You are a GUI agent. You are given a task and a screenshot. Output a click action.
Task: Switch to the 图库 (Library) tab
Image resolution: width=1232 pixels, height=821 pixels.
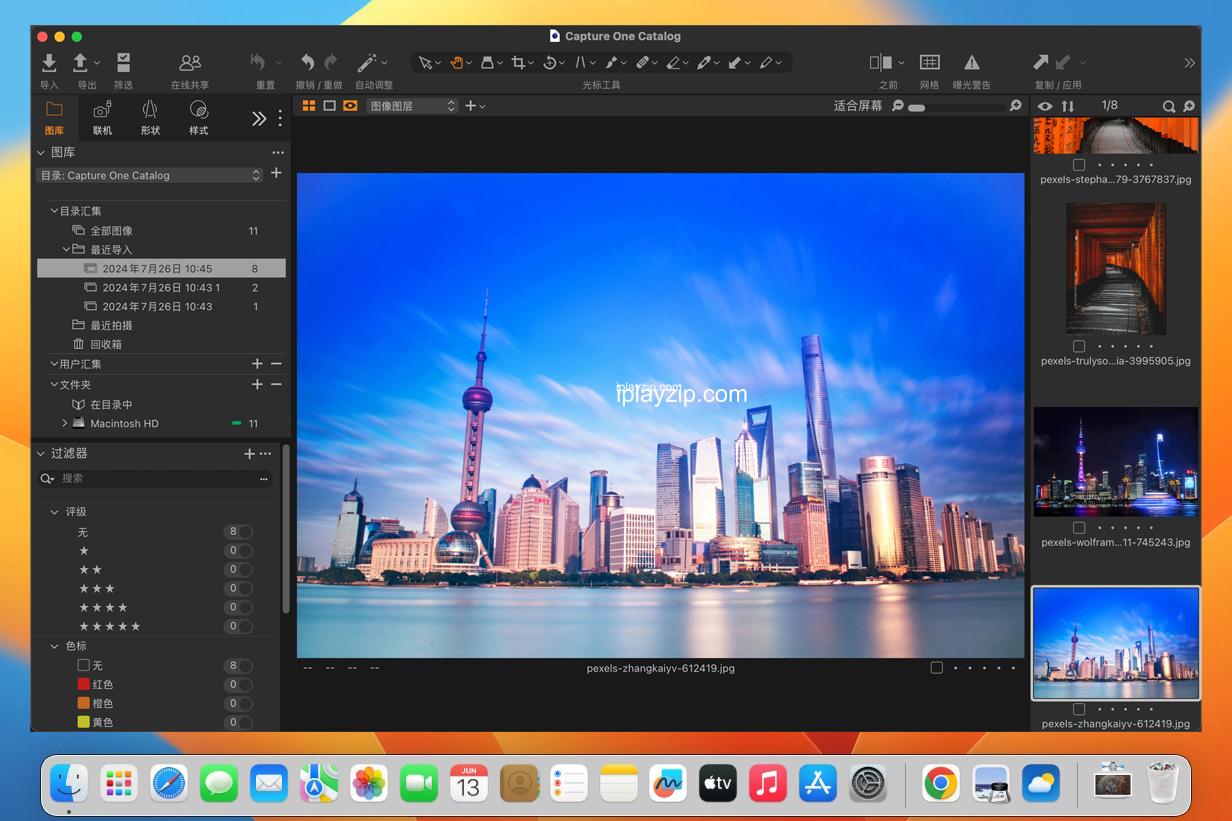click(53, 118)
